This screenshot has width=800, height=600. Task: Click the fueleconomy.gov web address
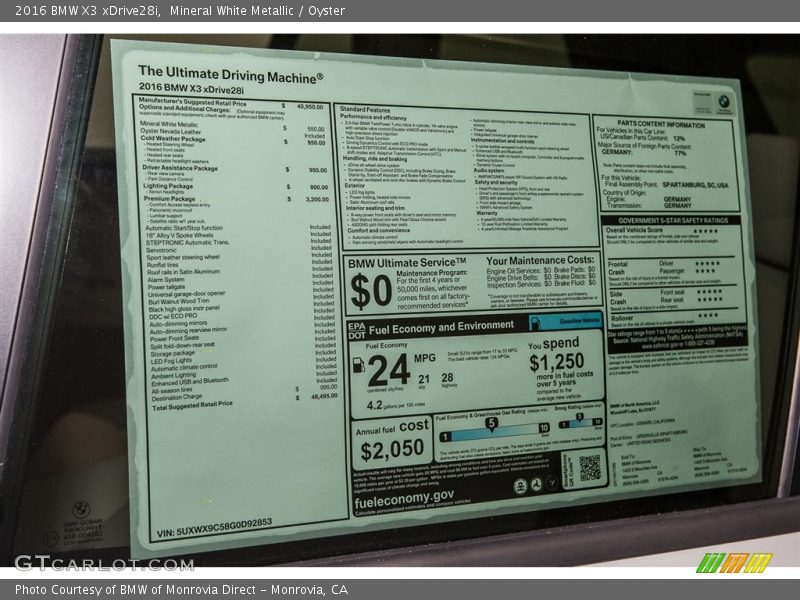(404, 498)
